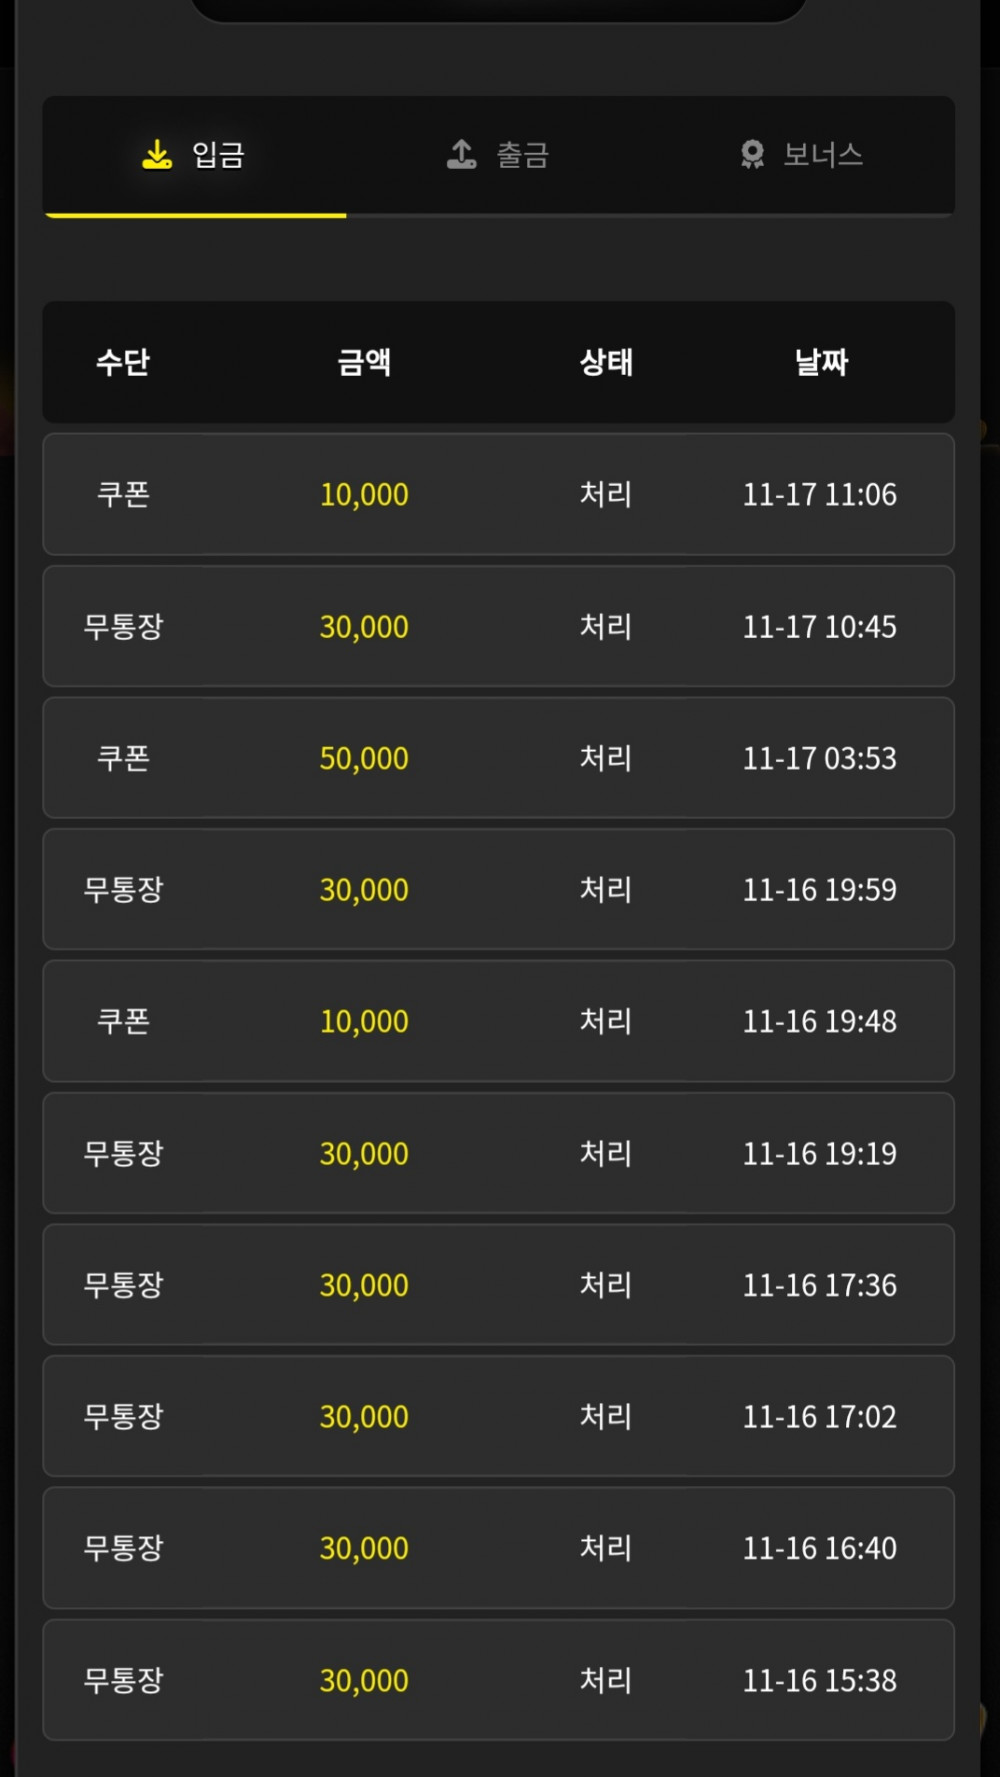Screen dimensions: 1000x1777
Task: Select the 50,000 amount in the coupon row
Action: point(364,758)
